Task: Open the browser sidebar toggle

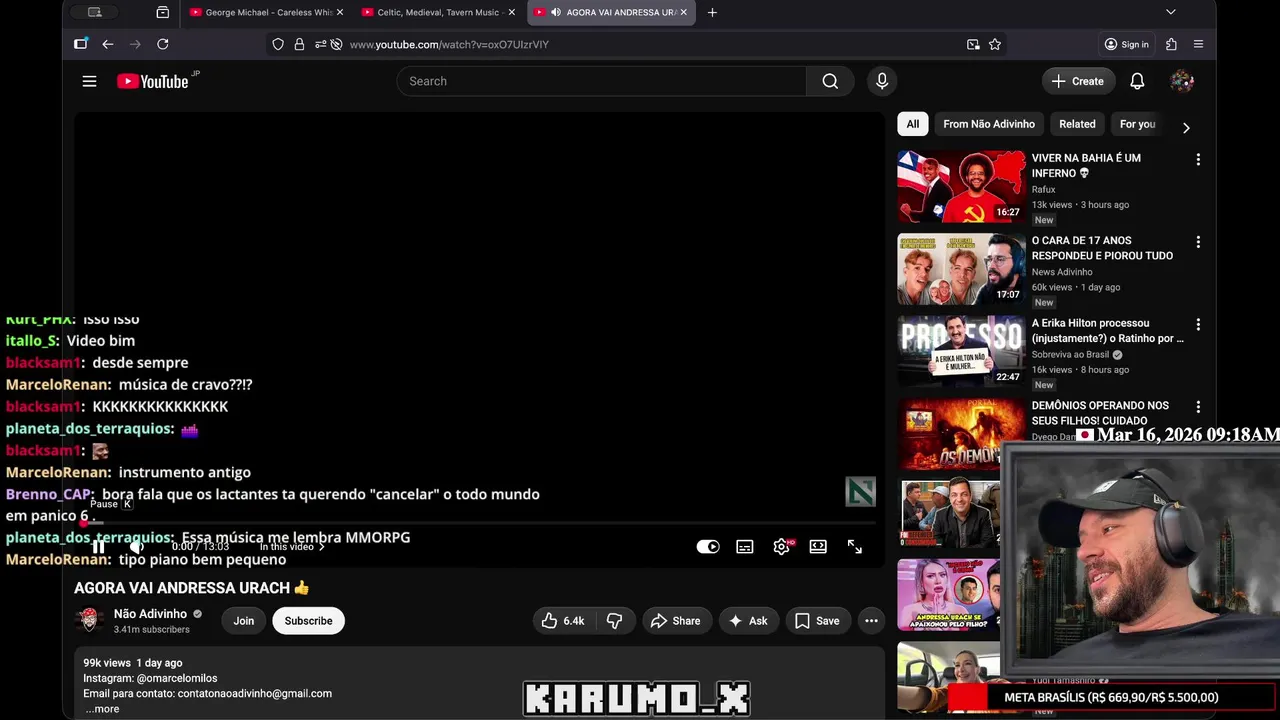Action: (x=81, y=44)
